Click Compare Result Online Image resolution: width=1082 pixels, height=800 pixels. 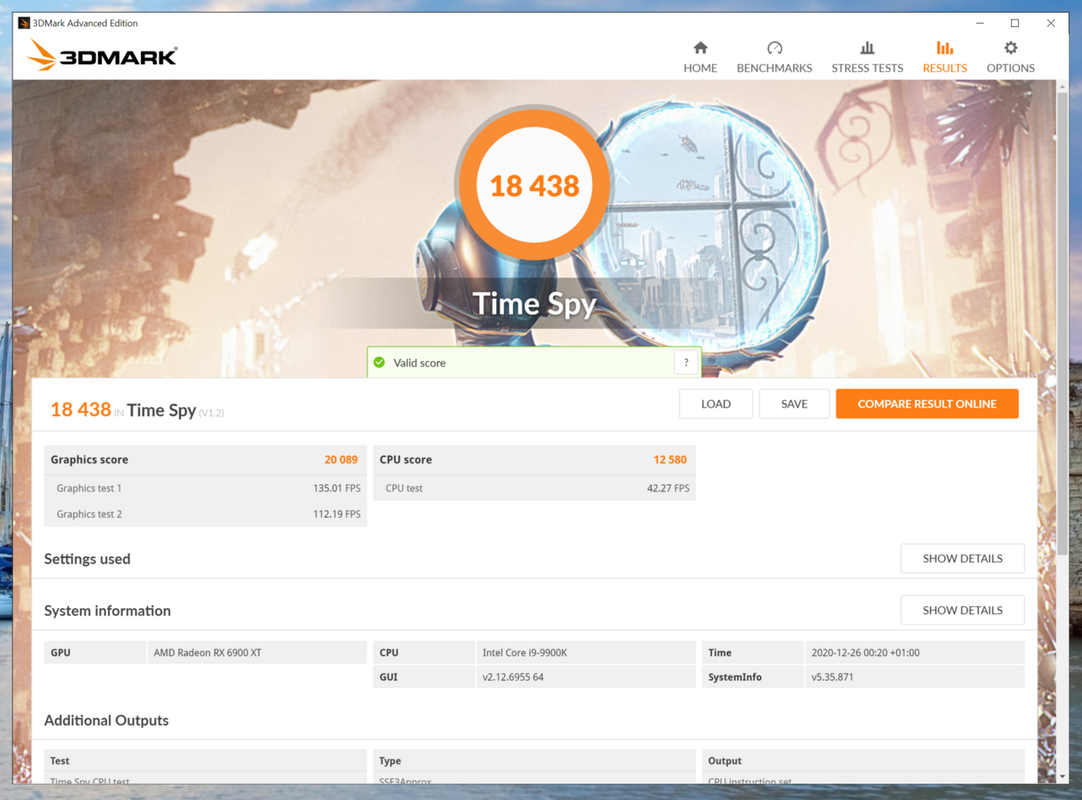(927, 404)
